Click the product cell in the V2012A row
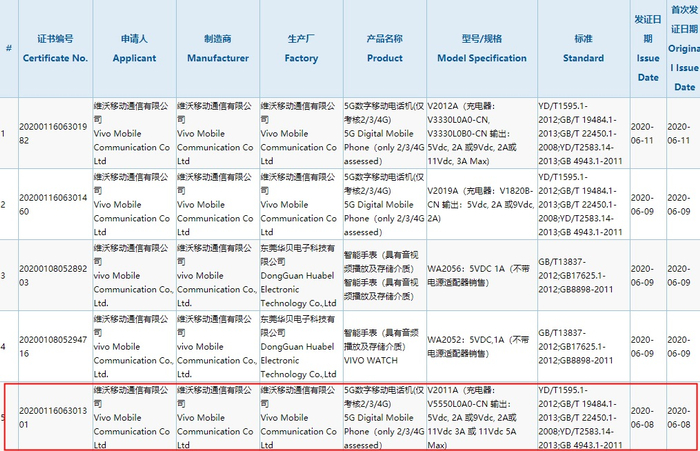Image resolution: width=700 pixels, height=451 pixels. (x=385, y=134)
